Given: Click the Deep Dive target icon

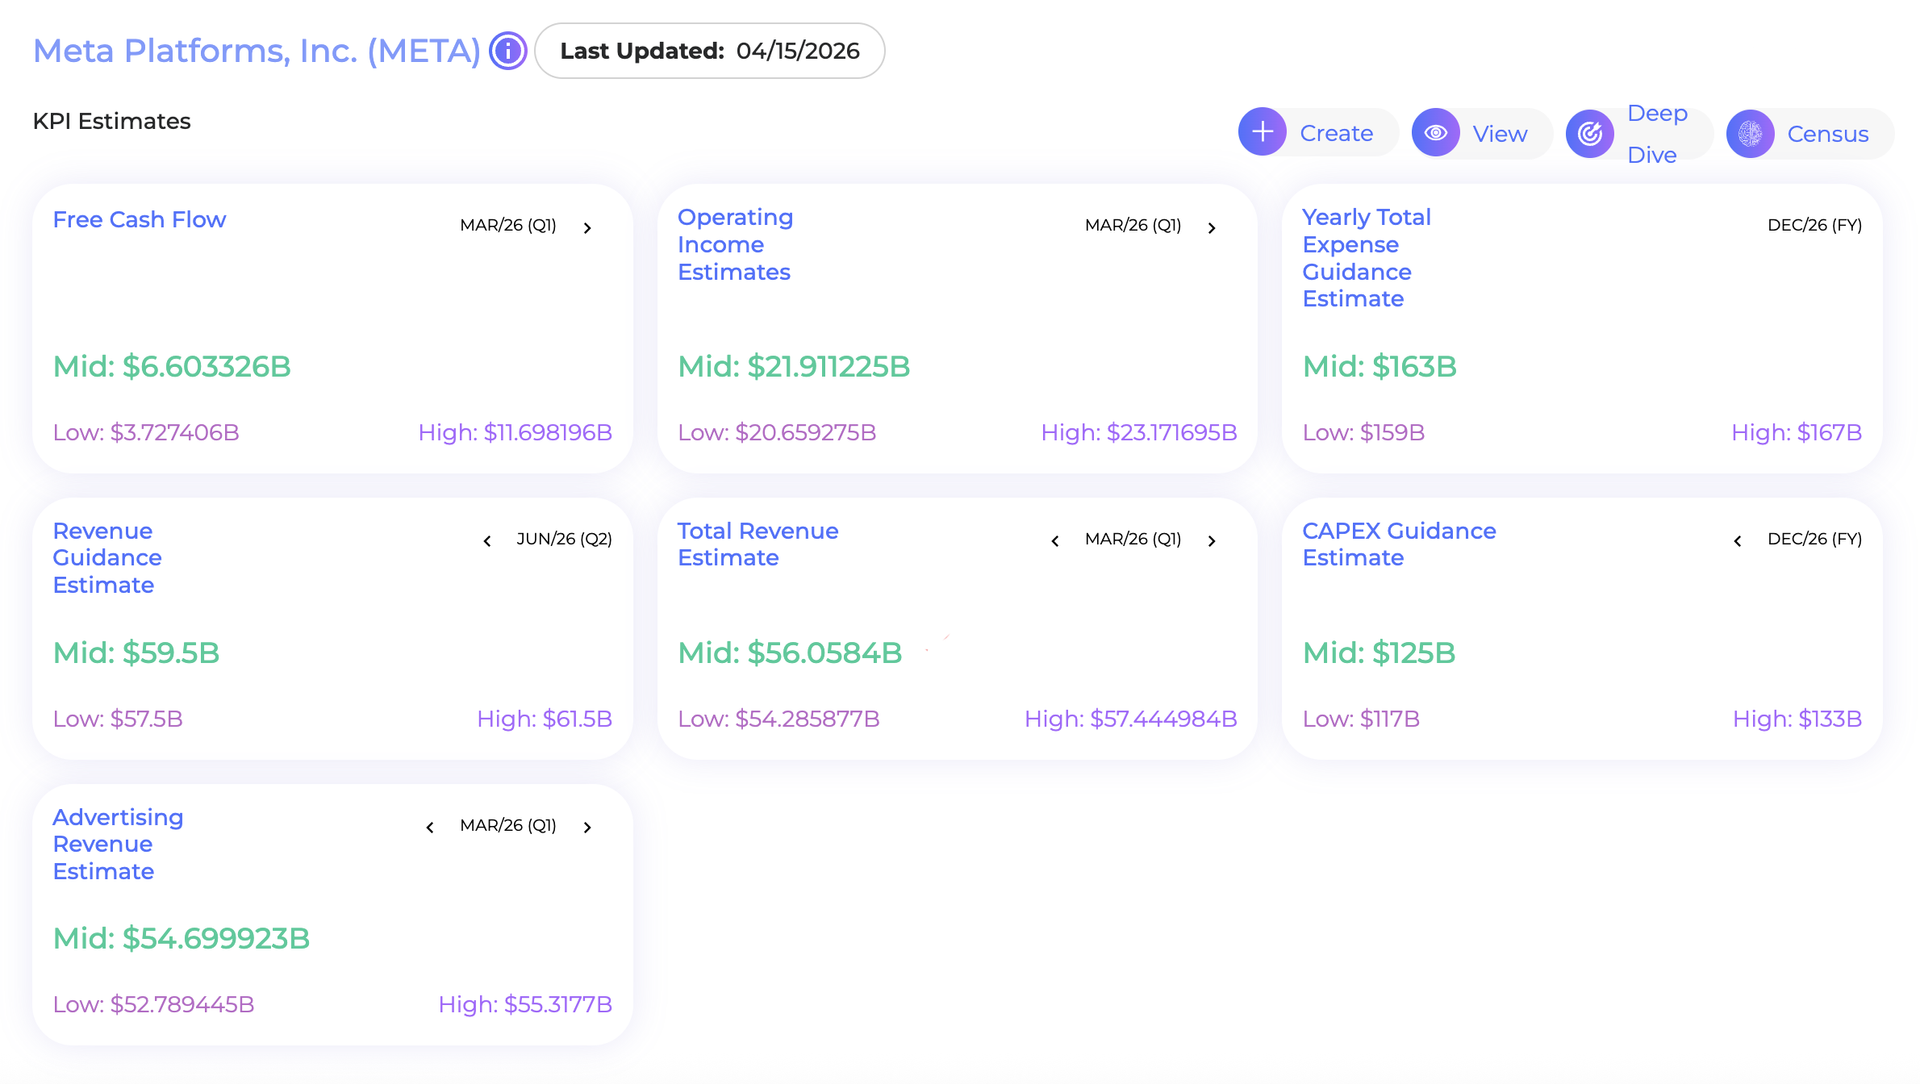Looking at the screenshot, I should pos(1590,133).
